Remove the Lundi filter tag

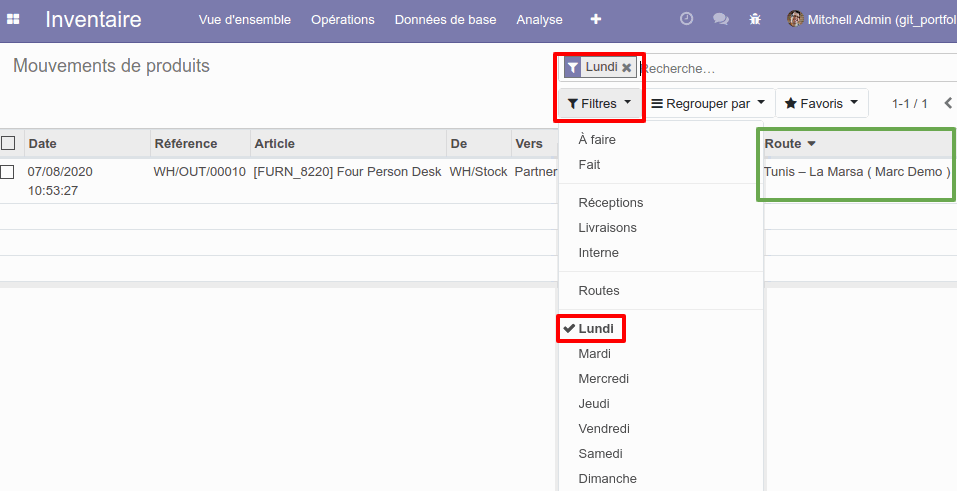[x=627, y=68]
